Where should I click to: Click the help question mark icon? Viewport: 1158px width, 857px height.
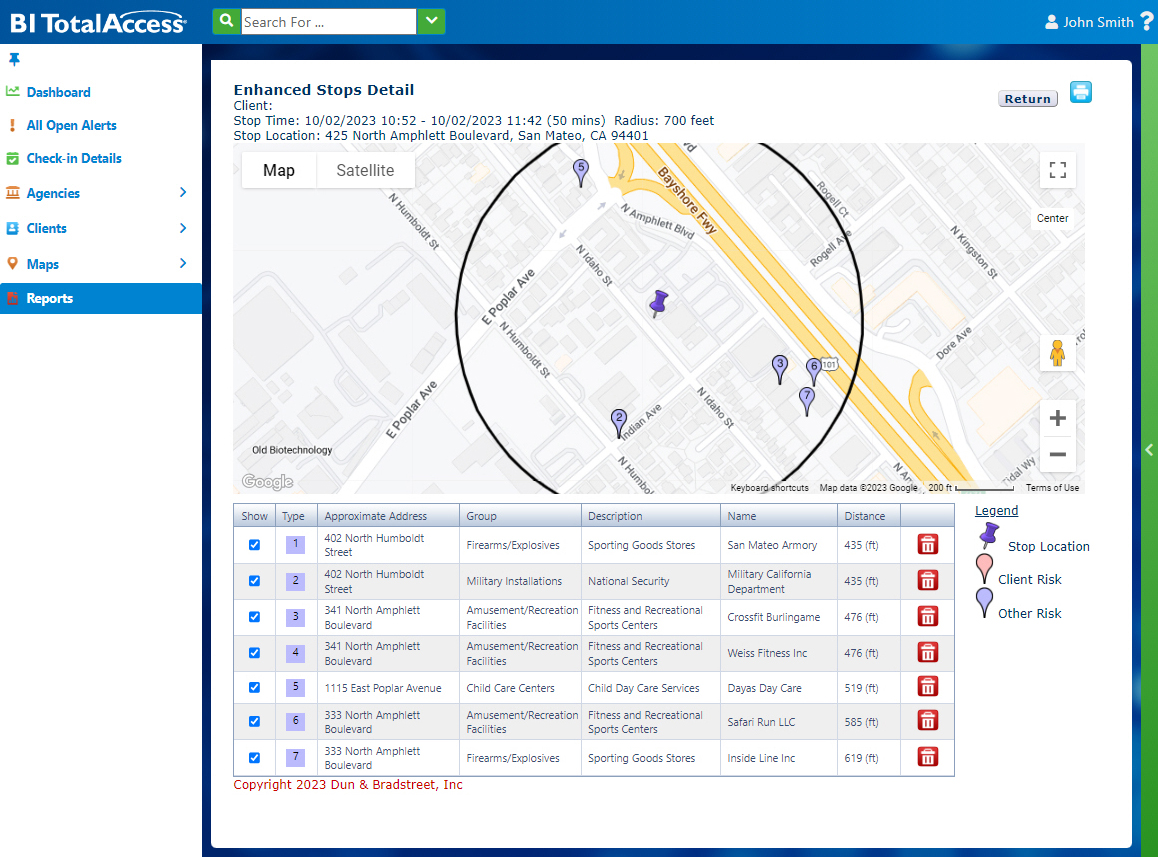tap(1147, 21)
